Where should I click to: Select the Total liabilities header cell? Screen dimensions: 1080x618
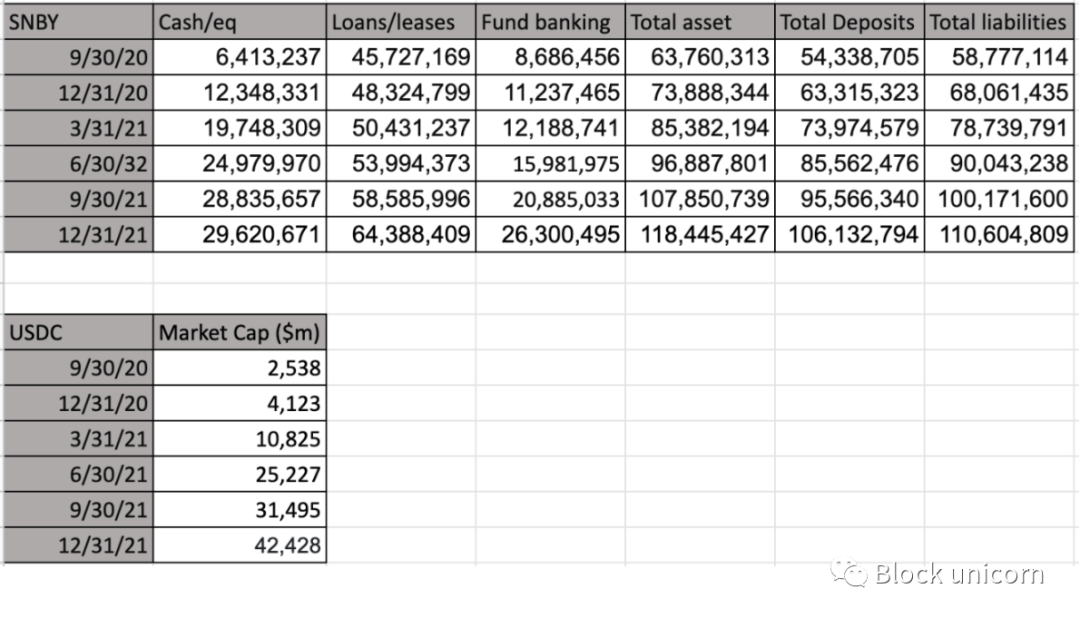click(999, 22)
